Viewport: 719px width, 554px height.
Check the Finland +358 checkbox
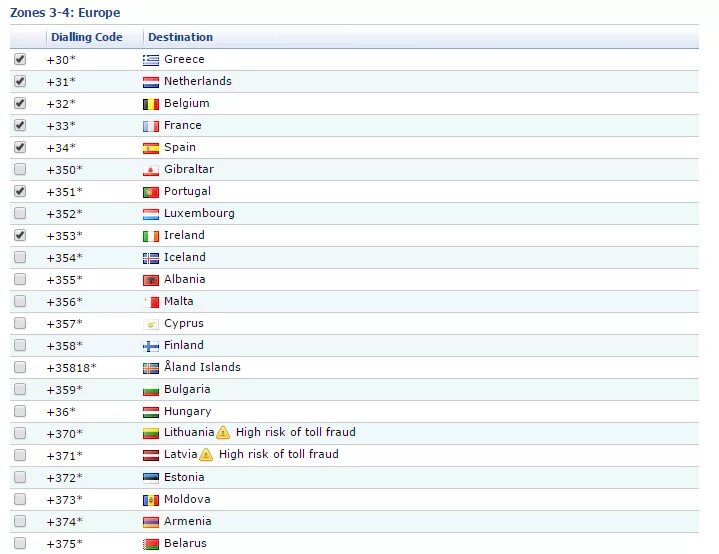[x=20, y=345]
